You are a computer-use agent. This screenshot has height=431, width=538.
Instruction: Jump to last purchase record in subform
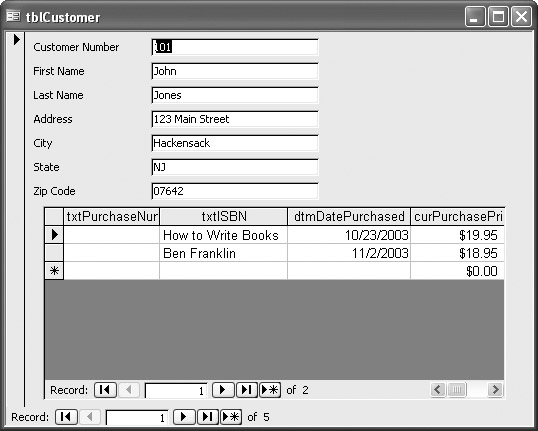pos(246,390)
